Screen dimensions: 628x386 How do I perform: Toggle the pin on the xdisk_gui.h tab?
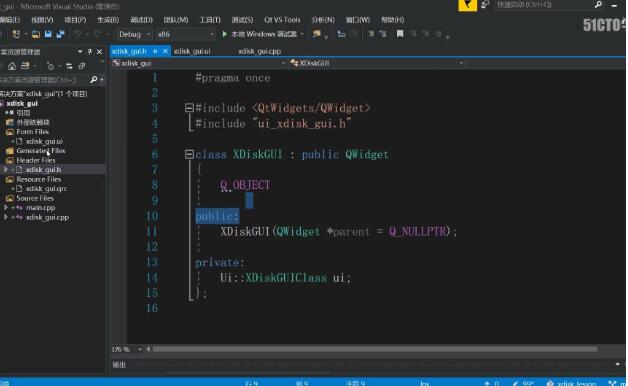[155, 51]
